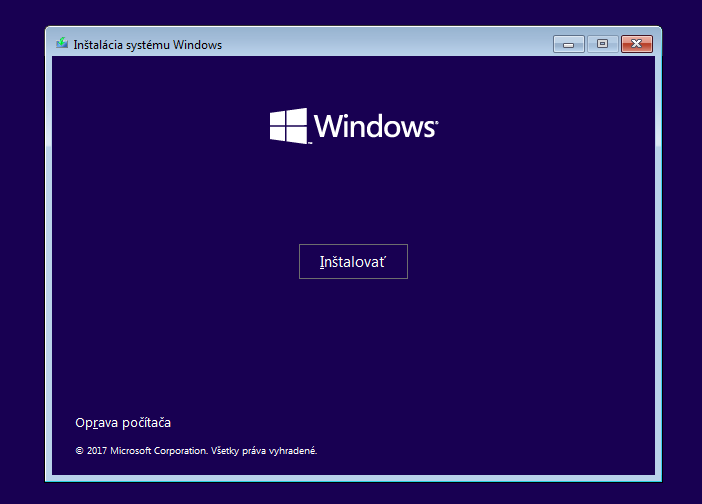This screenshot has height=504, width=702.
Task: Minimize the Inštalácia systému Windows window
Action: [x=568, y=44]
